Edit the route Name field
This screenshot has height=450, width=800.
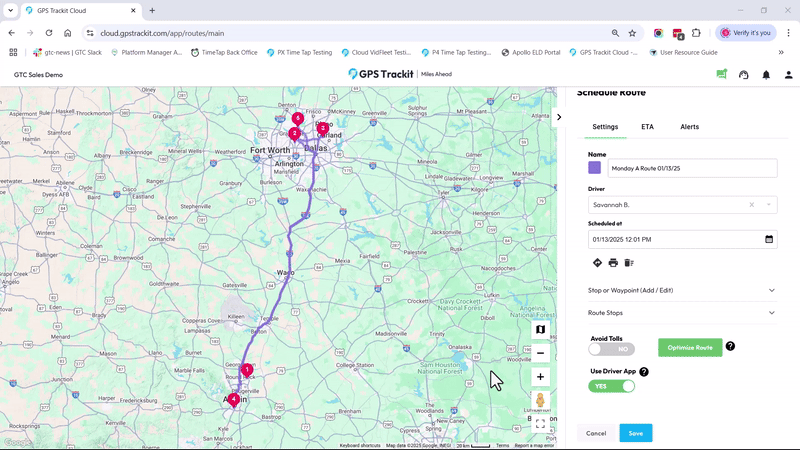pyautogui.click(x=692, y=168)
